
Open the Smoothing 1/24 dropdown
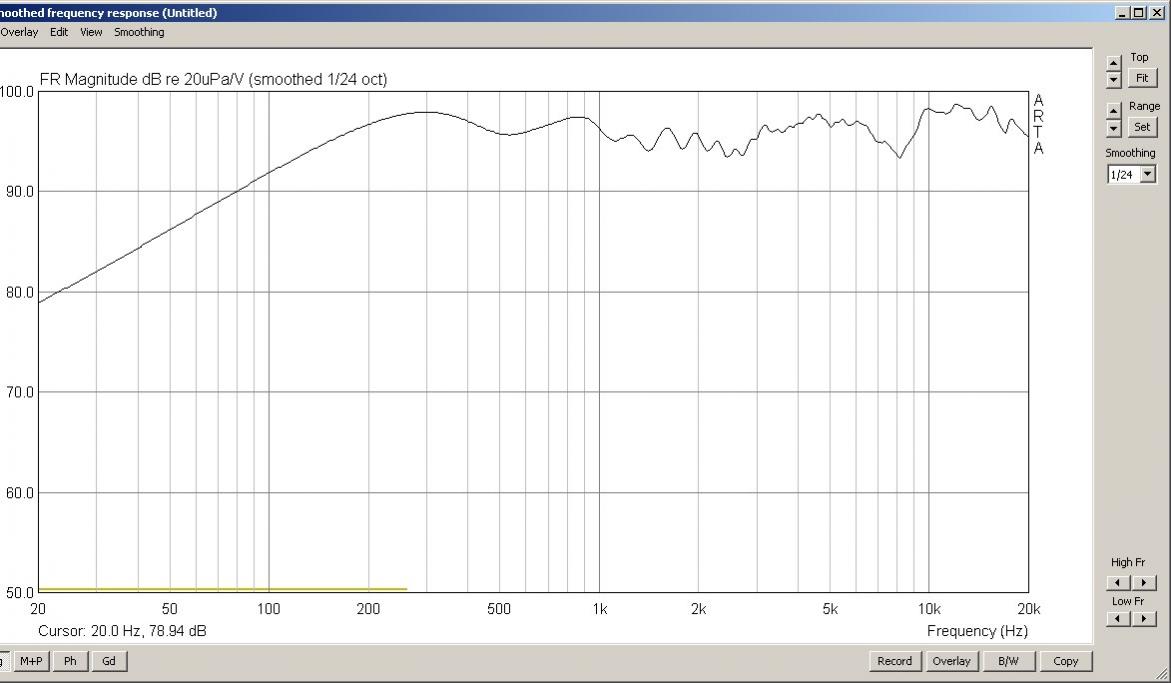click(1148, 175)
